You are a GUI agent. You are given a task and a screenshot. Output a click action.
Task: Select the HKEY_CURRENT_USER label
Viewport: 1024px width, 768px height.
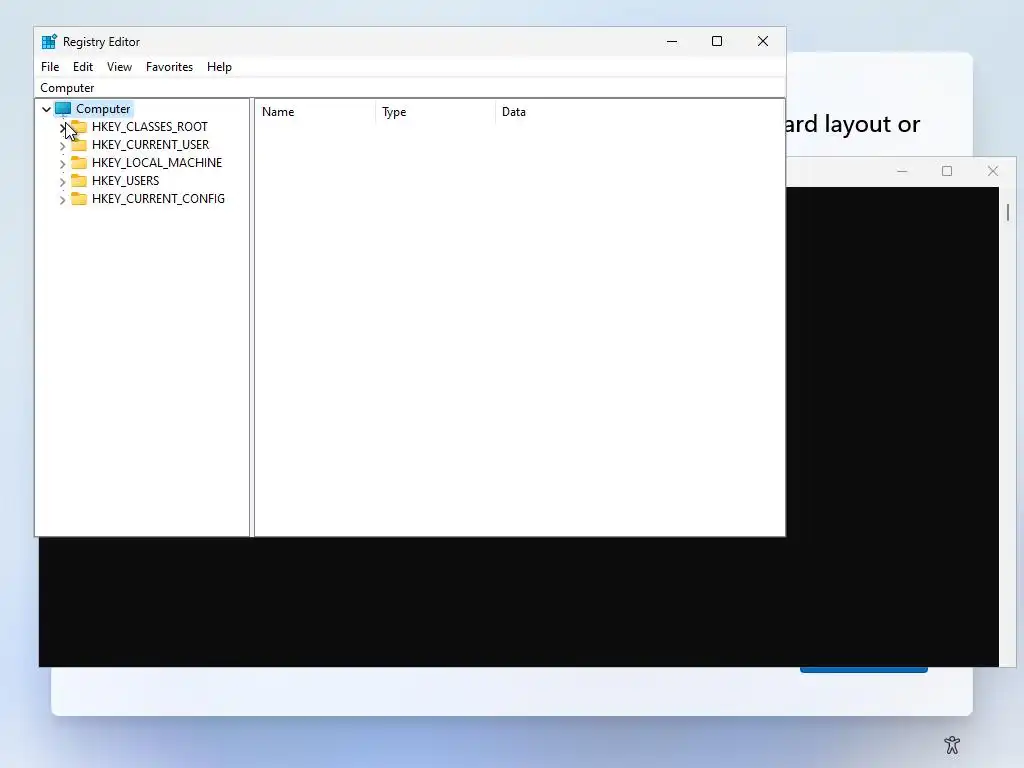150,144
